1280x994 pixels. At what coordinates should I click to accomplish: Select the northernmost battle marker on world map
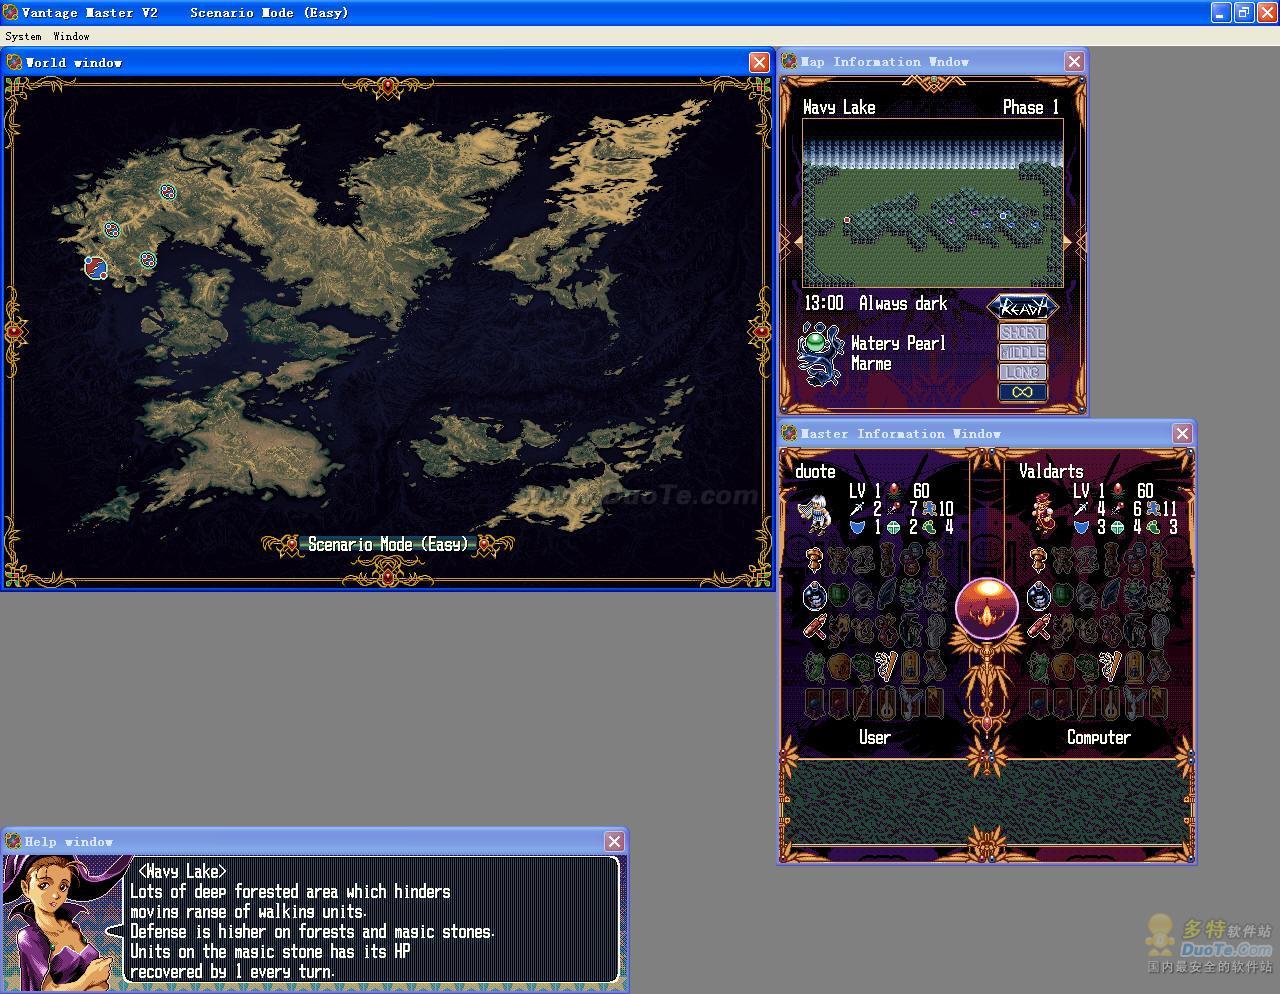[168, 192]
